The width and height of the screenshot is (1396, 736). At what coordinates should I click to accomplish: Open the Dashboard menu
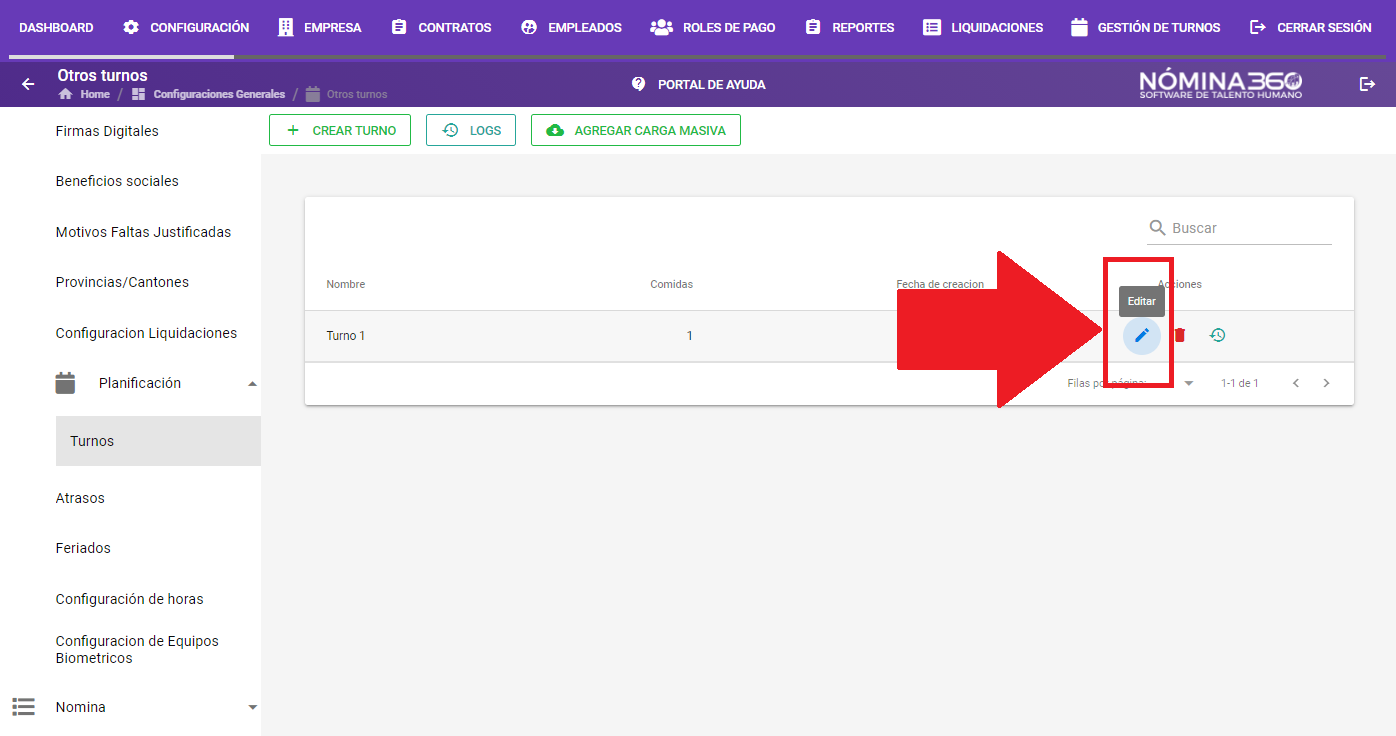[56, 28]
